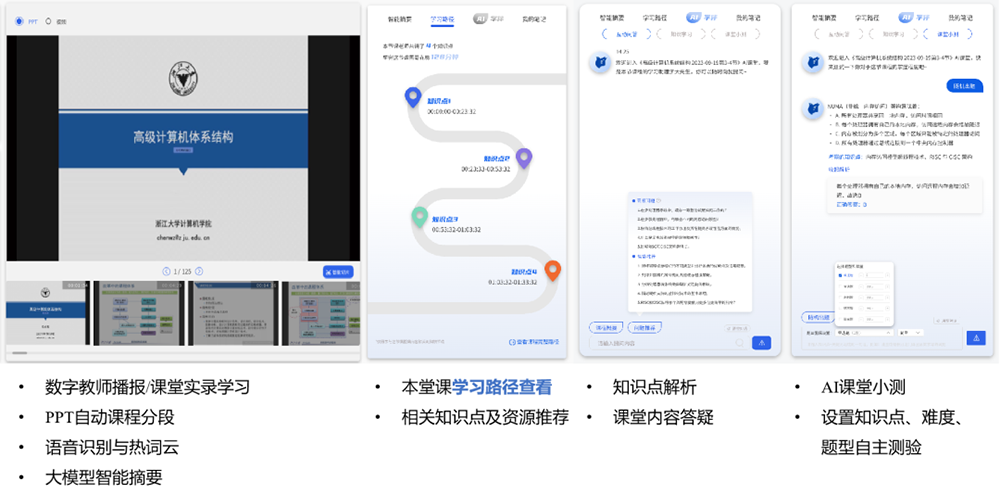This screenshot has width=1000, height=494.
Task: Click the 问题推荐 button above input box
Action: [x=646, y=327]
